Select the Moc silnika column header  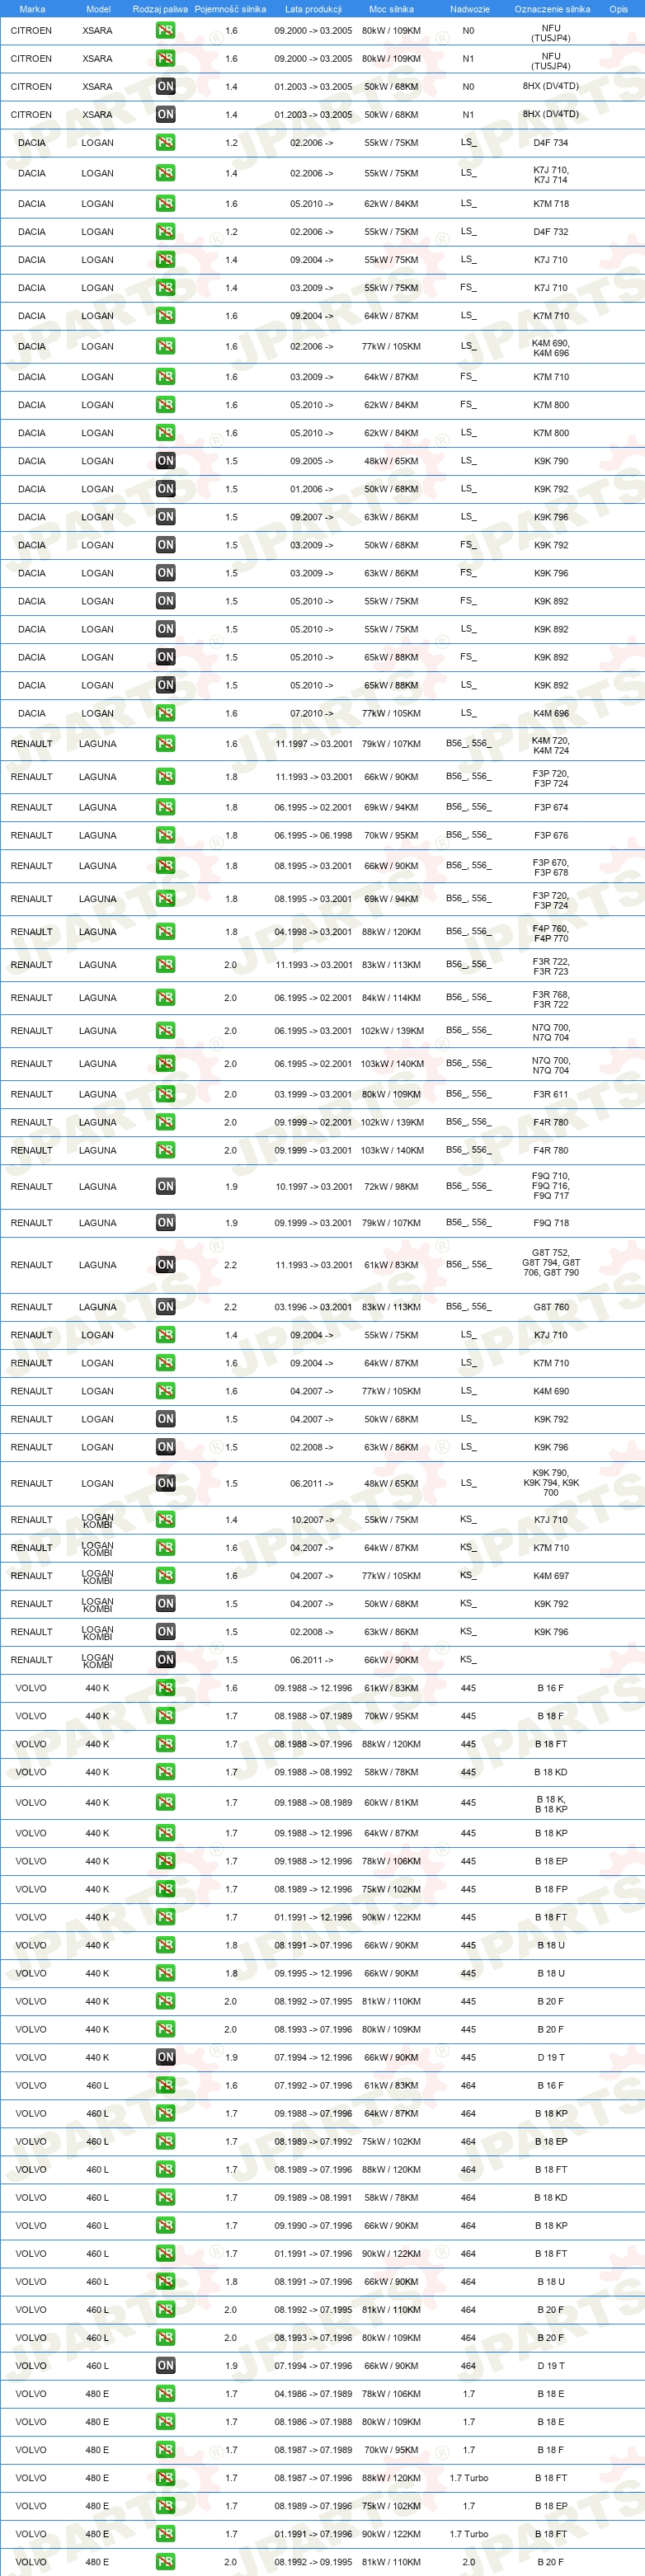click(391, 9)
